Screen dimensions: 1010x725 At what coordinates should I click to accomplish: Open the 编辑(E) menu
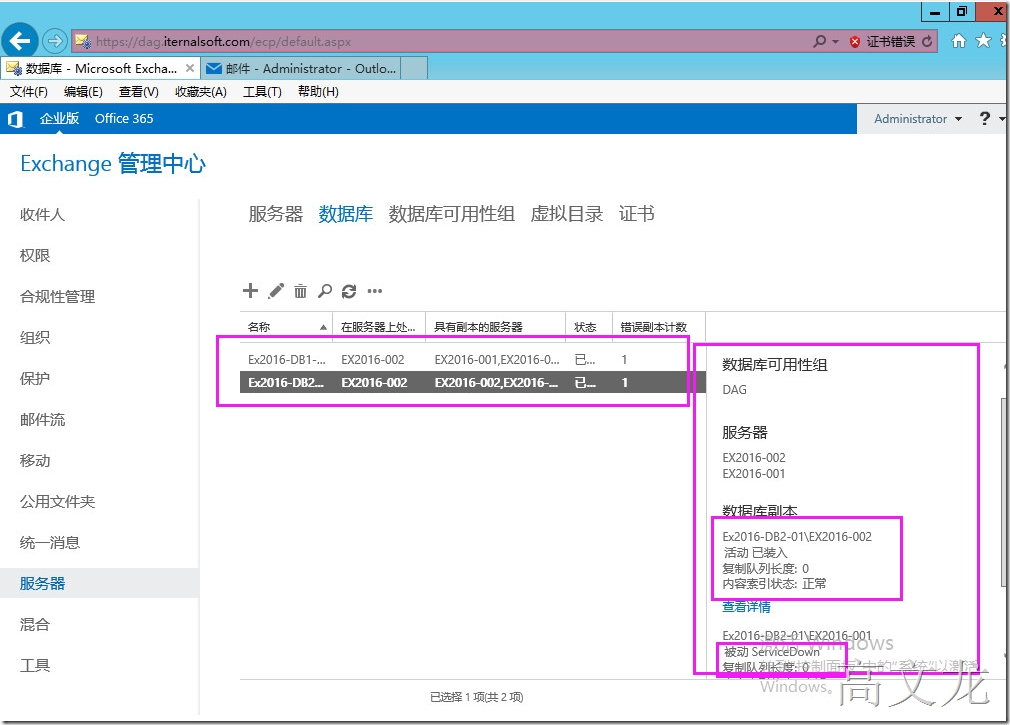pyautogui.click(x=83, y=91)
